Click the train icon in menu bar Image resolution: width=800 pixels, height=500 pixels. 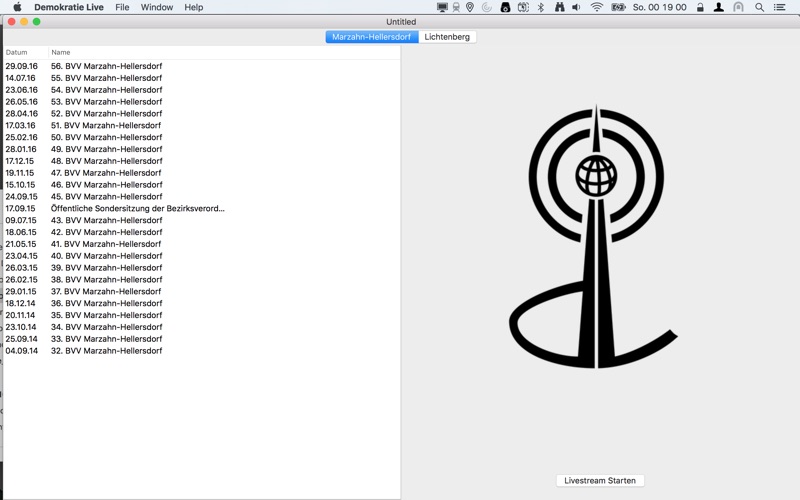click(456, 7)
